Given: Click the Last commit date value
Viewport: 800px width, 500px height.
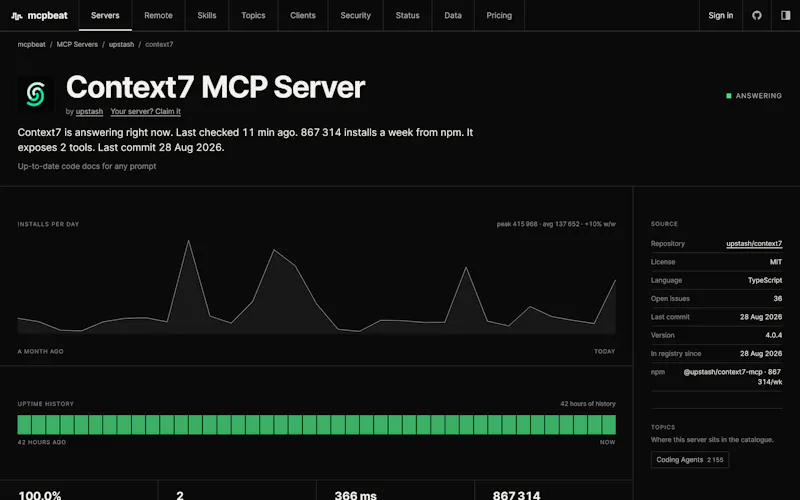Looking at the screenshot, I should [761, 317].
